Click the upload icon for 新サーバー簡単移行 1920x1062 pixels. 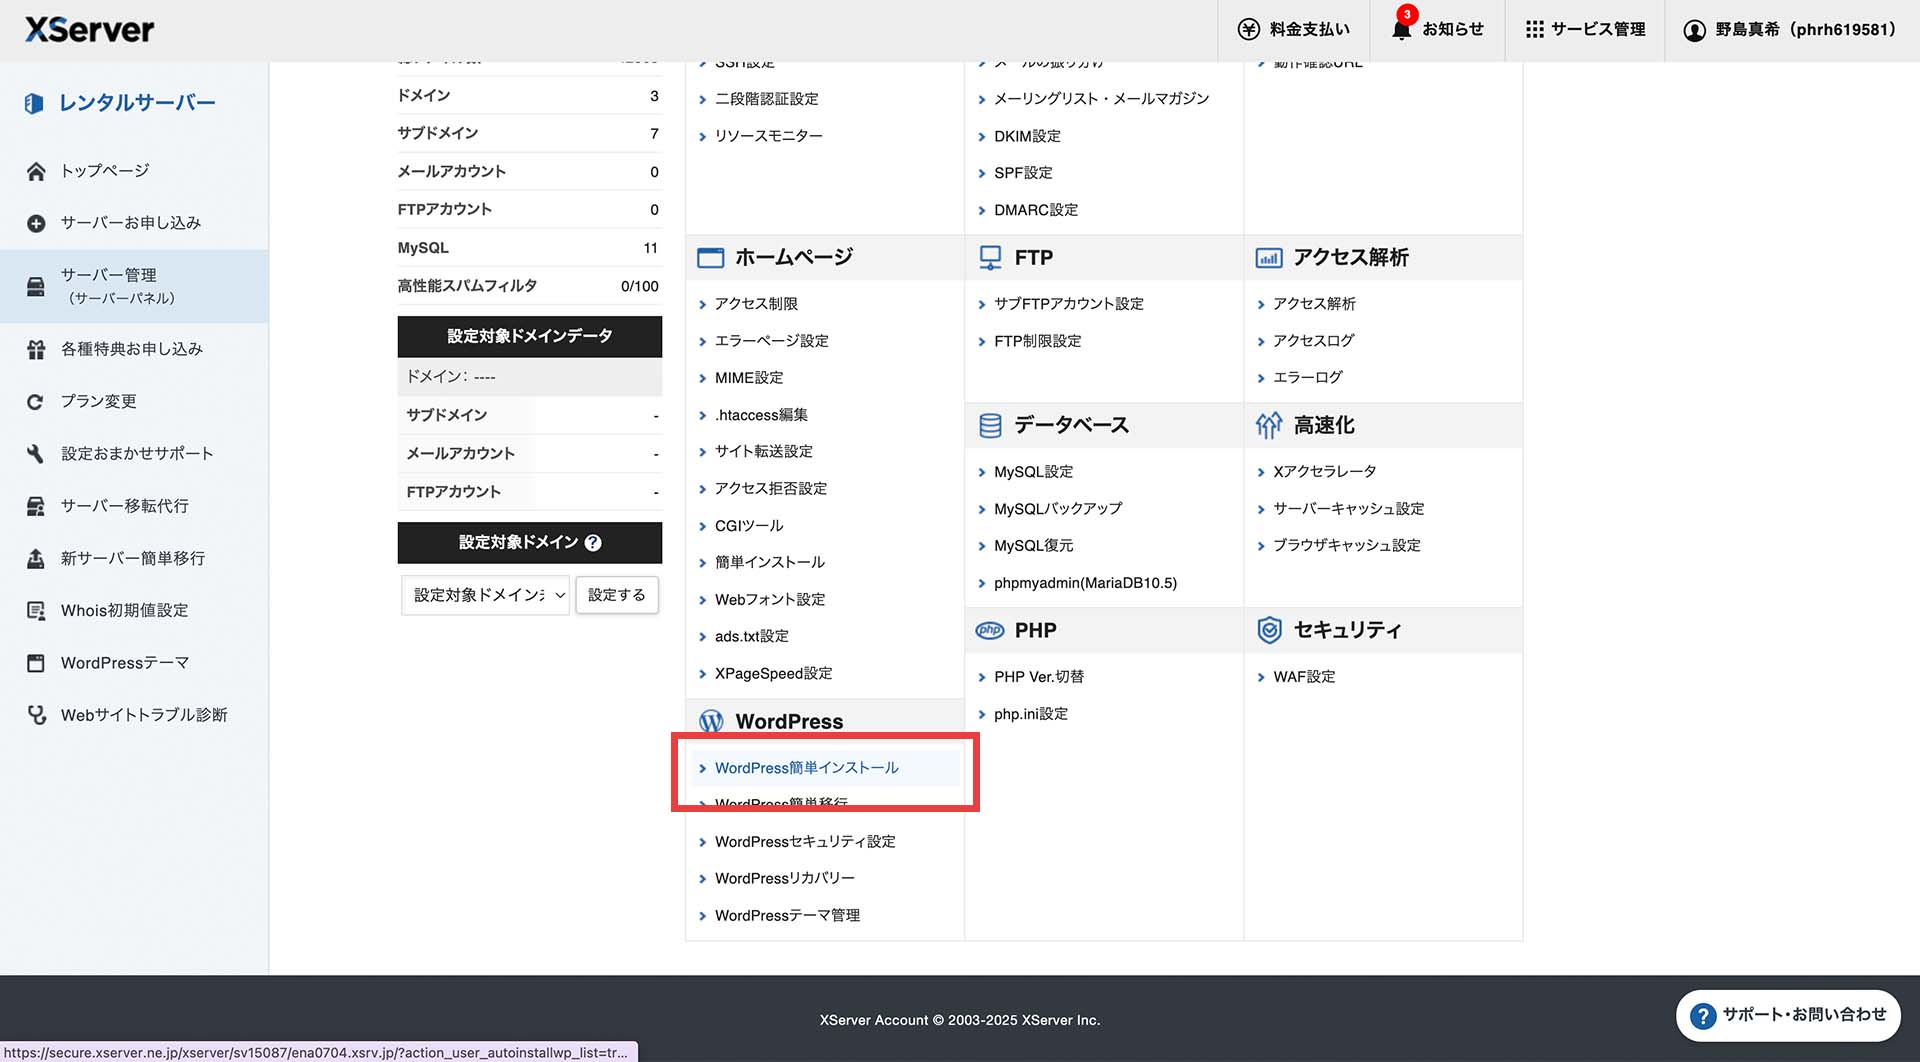pos(36,558)
